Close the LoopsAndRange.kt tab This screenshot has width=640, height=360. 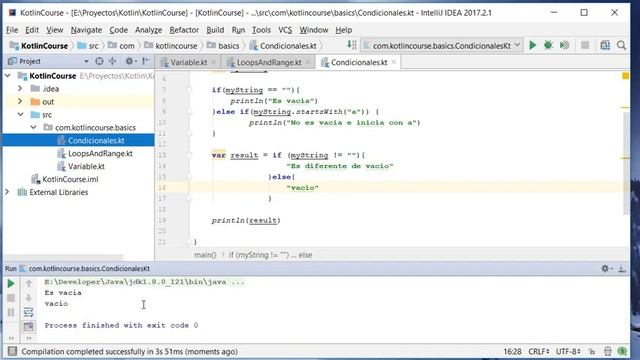click(308, 62)
